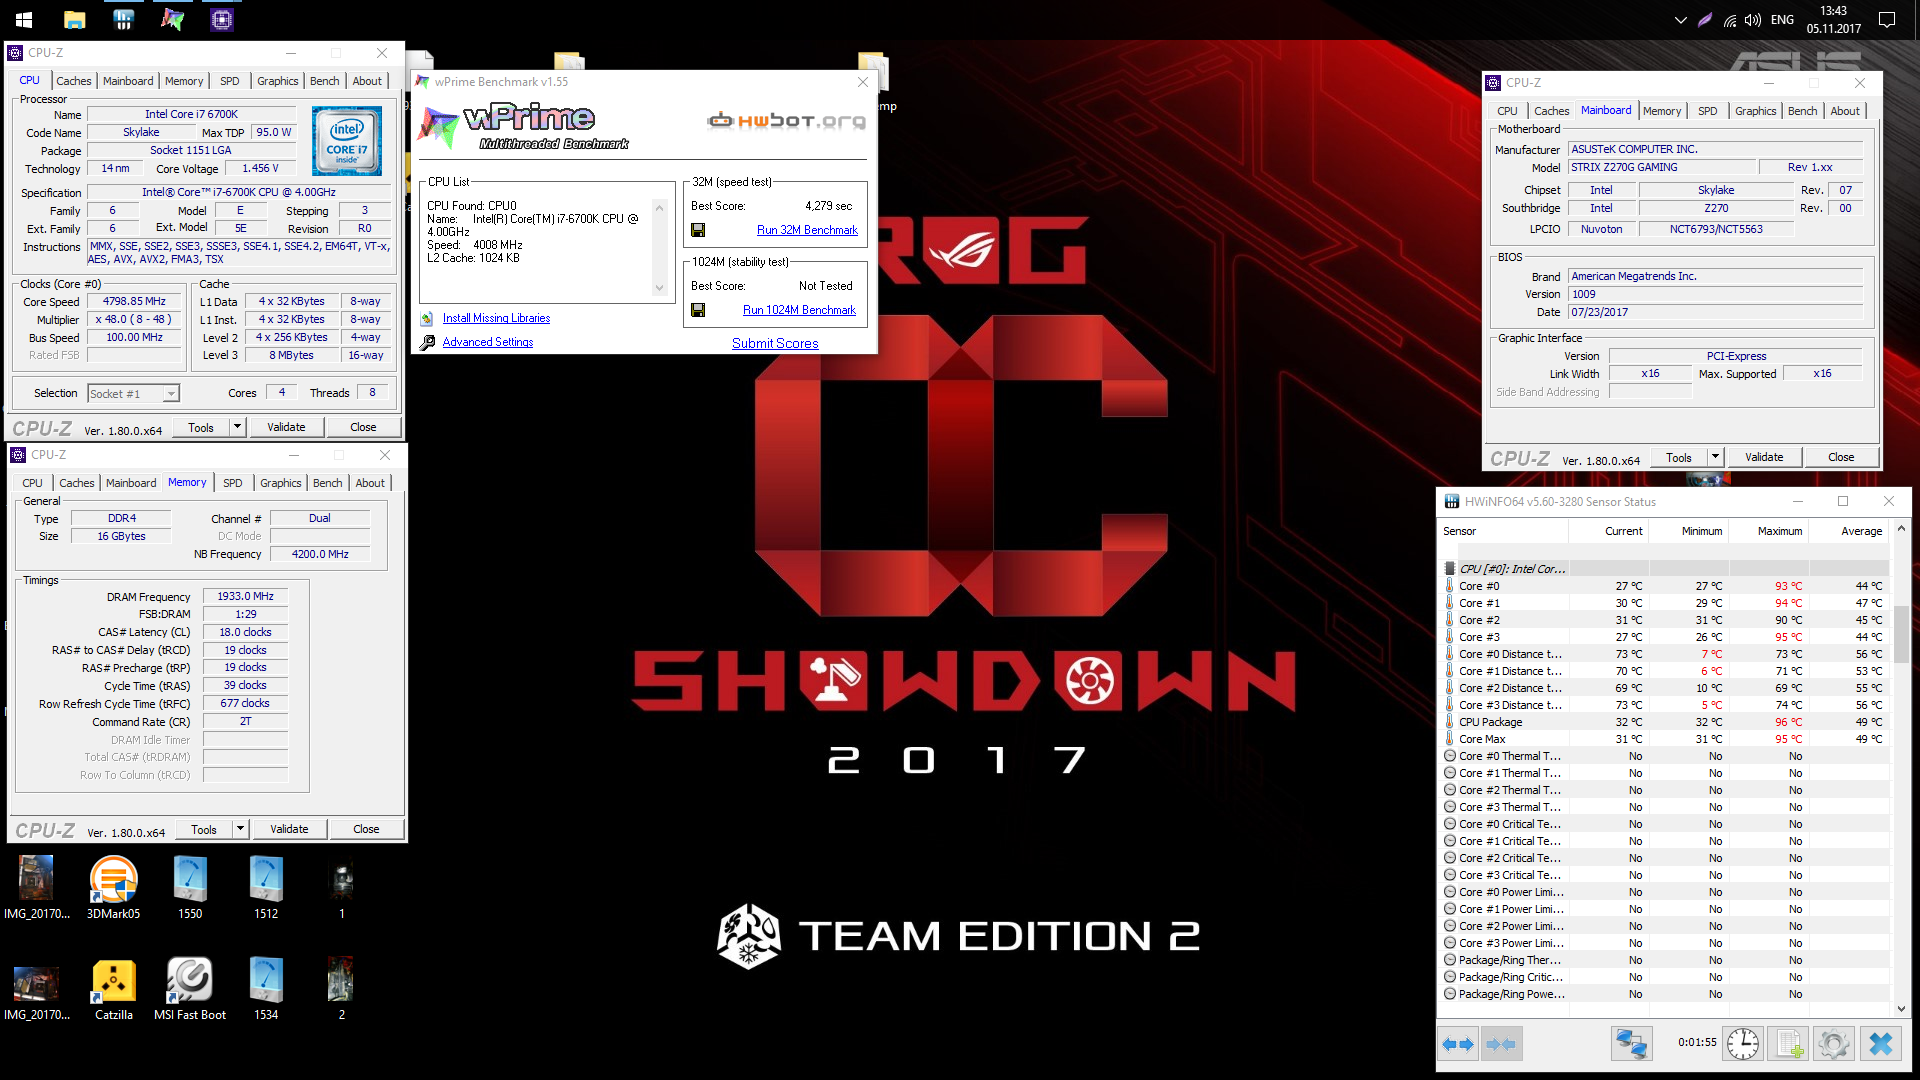Switch to Graphics tab in CPU-Z Memory window
Image resolution: width=1920 pixels, height=1080 pixels.
[280, 483]
